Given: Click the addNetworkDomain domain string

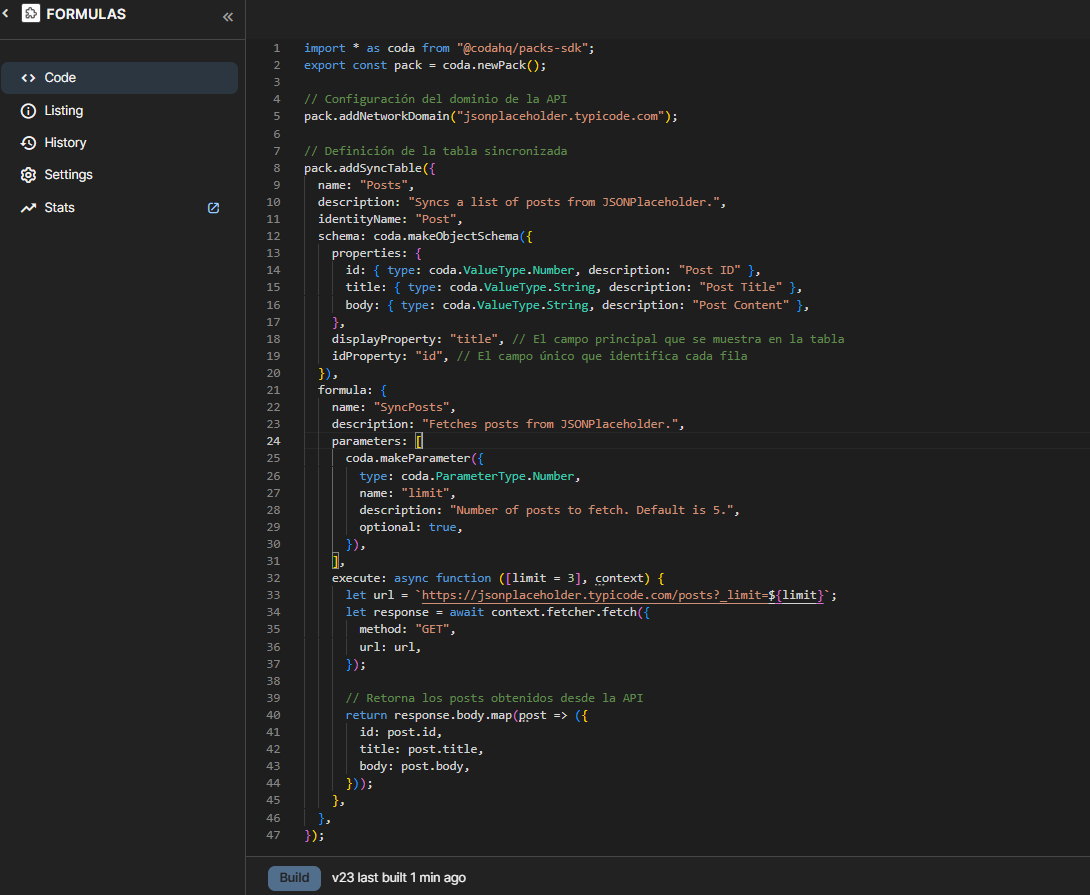Looking at the screenshot, I should (x=560, y=116).
